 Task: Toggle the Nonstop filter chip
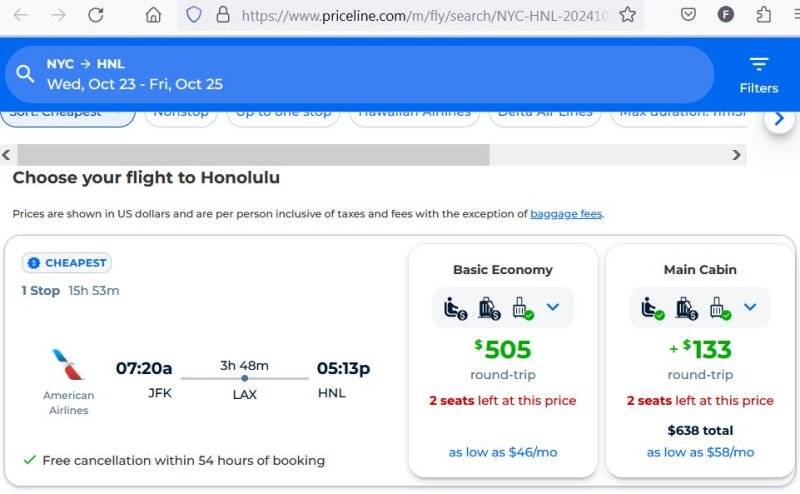point(181,113)
